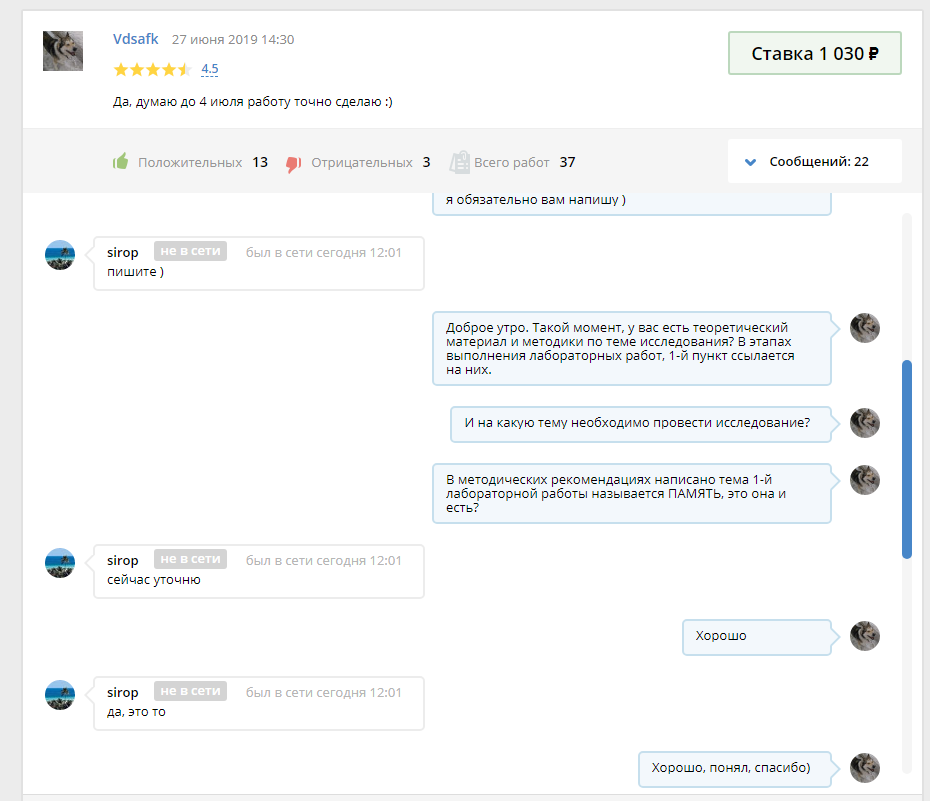Image resolution: width=930 pixels, height=801 pixels.
Task: Click sirop's avatar next to 'да, это то'
Action: coord(60,695)
